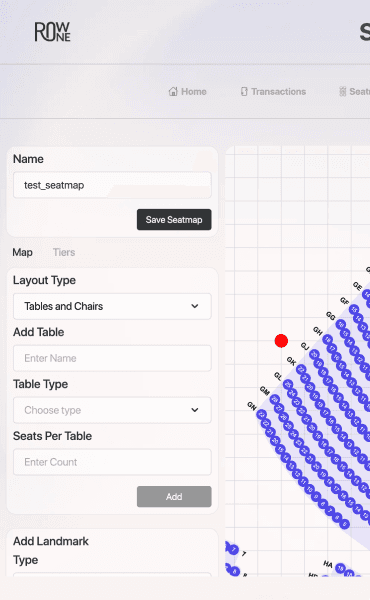Viewport: 370px width, 600px height.
Task: Click the GG row label
Action: pos(331,316)
